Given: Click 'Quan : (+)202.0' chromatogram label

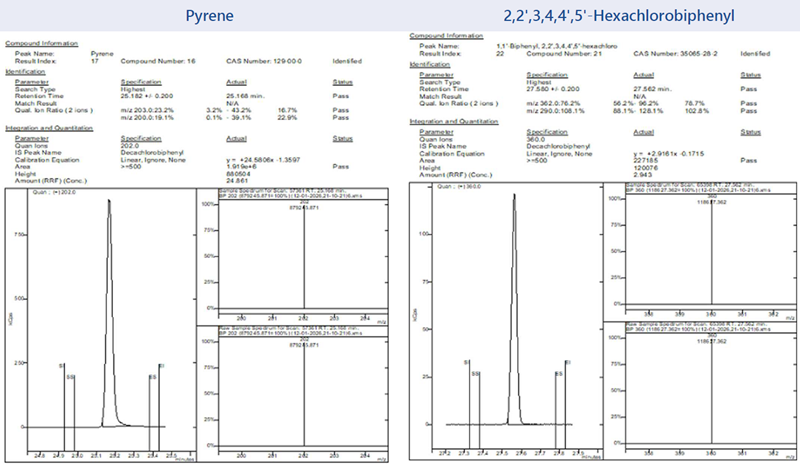Looking at the screenshot, I should (x=53, y=192).
